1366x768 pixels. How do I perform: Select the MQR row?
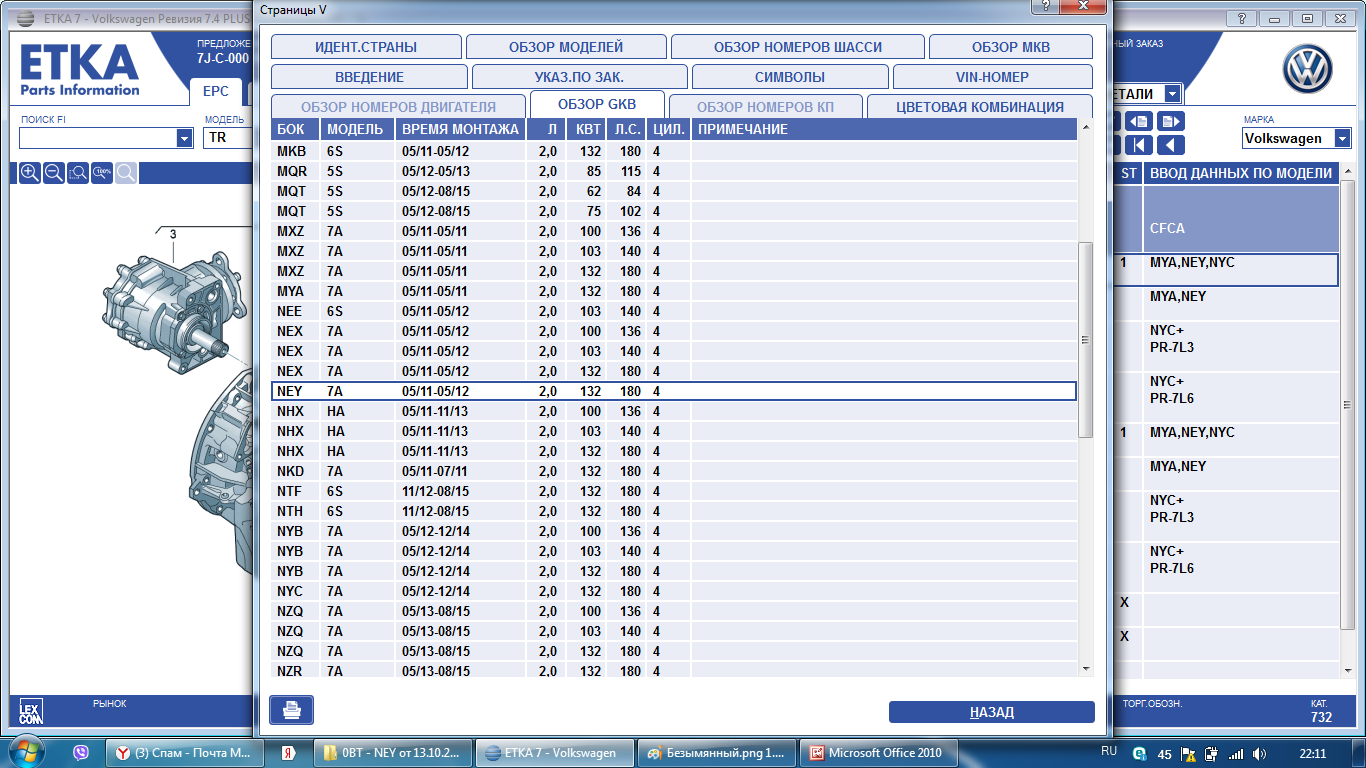coord(674,171)
